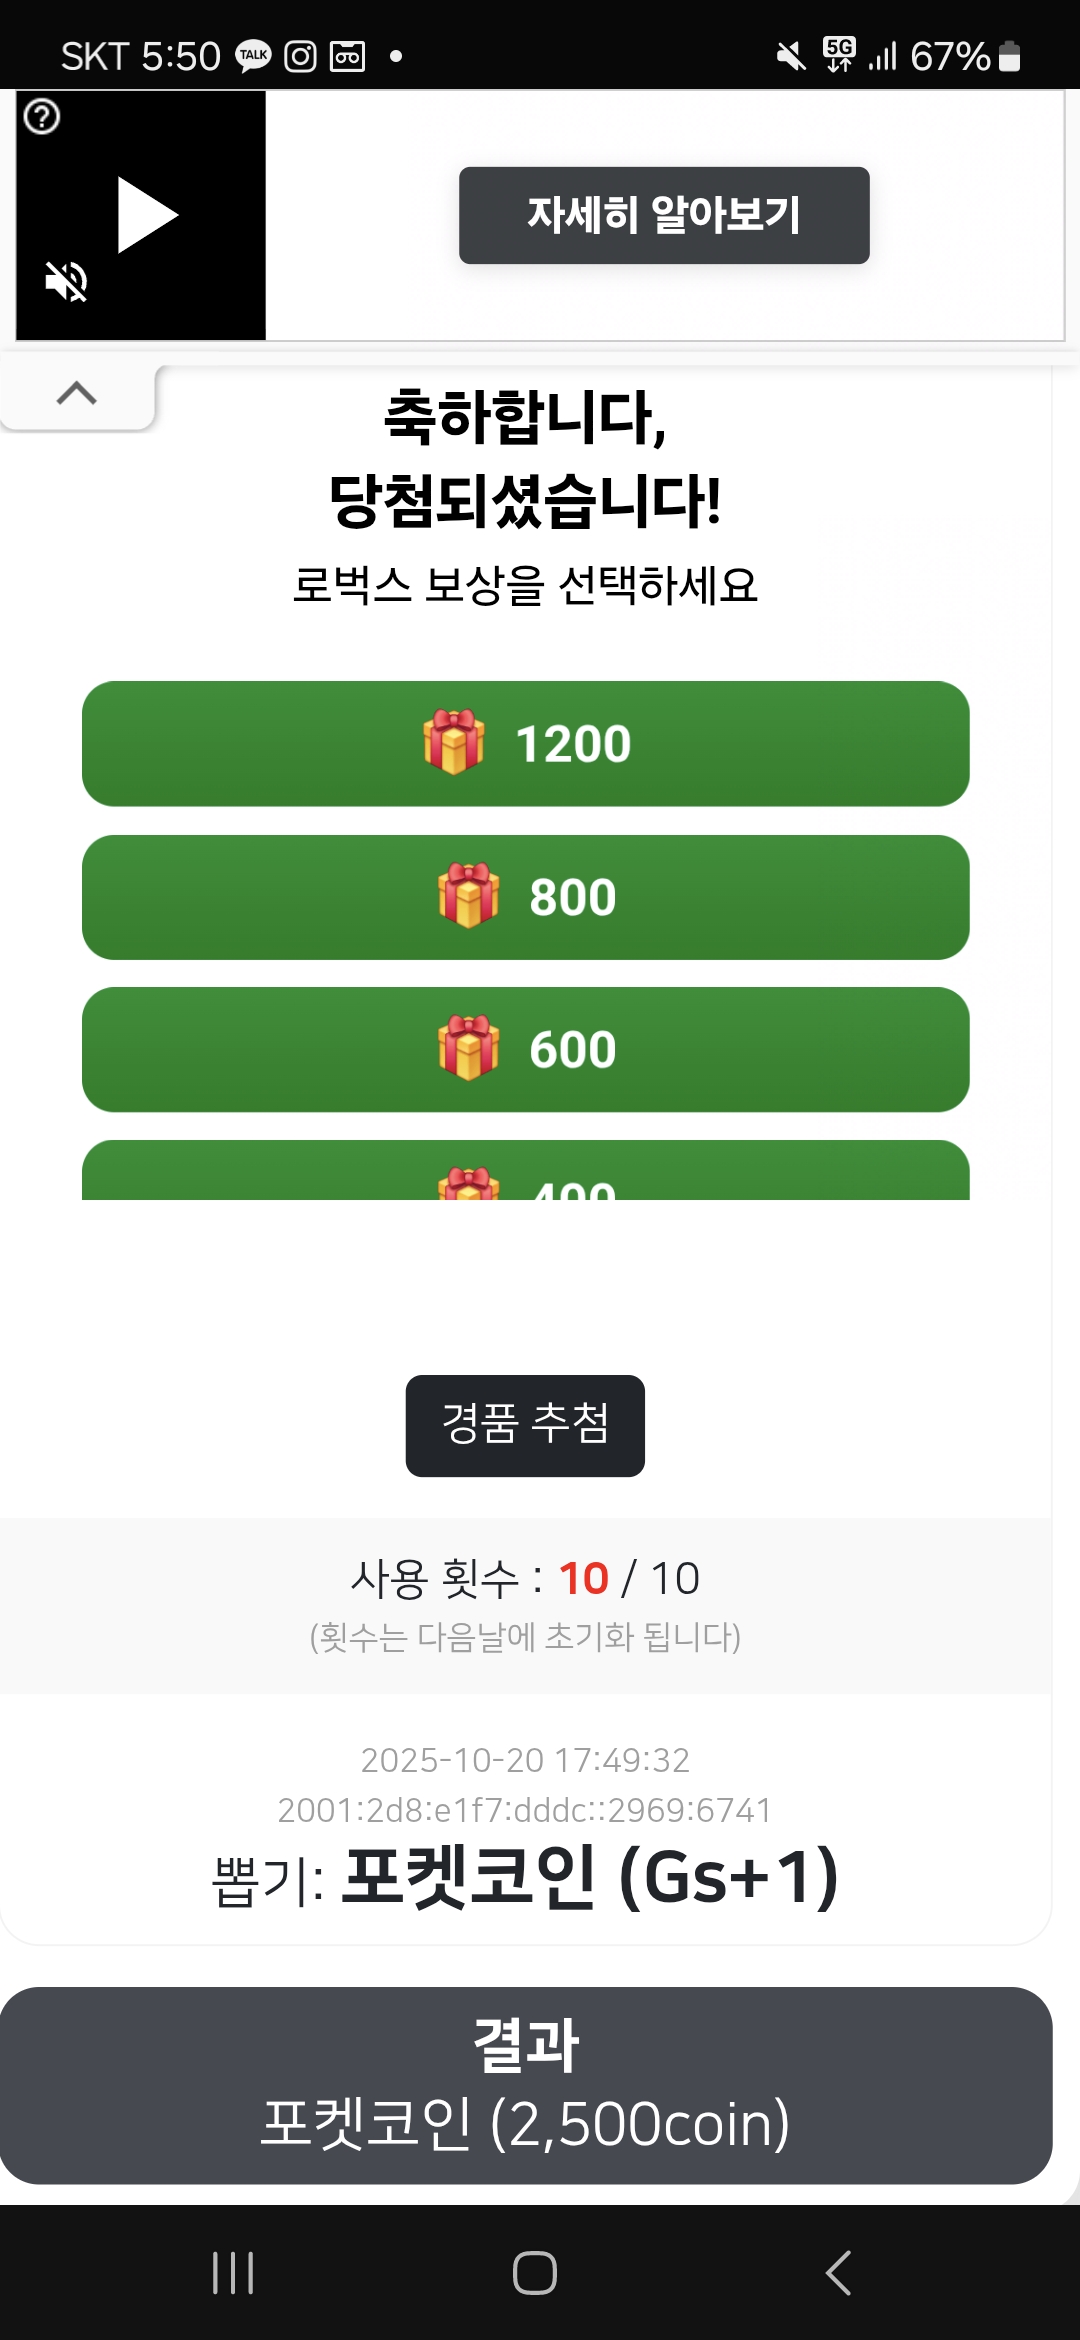This screenshot has height=2340, width=1080.
Task: Tap the gift icon beside 800
Action: (468, 896)
